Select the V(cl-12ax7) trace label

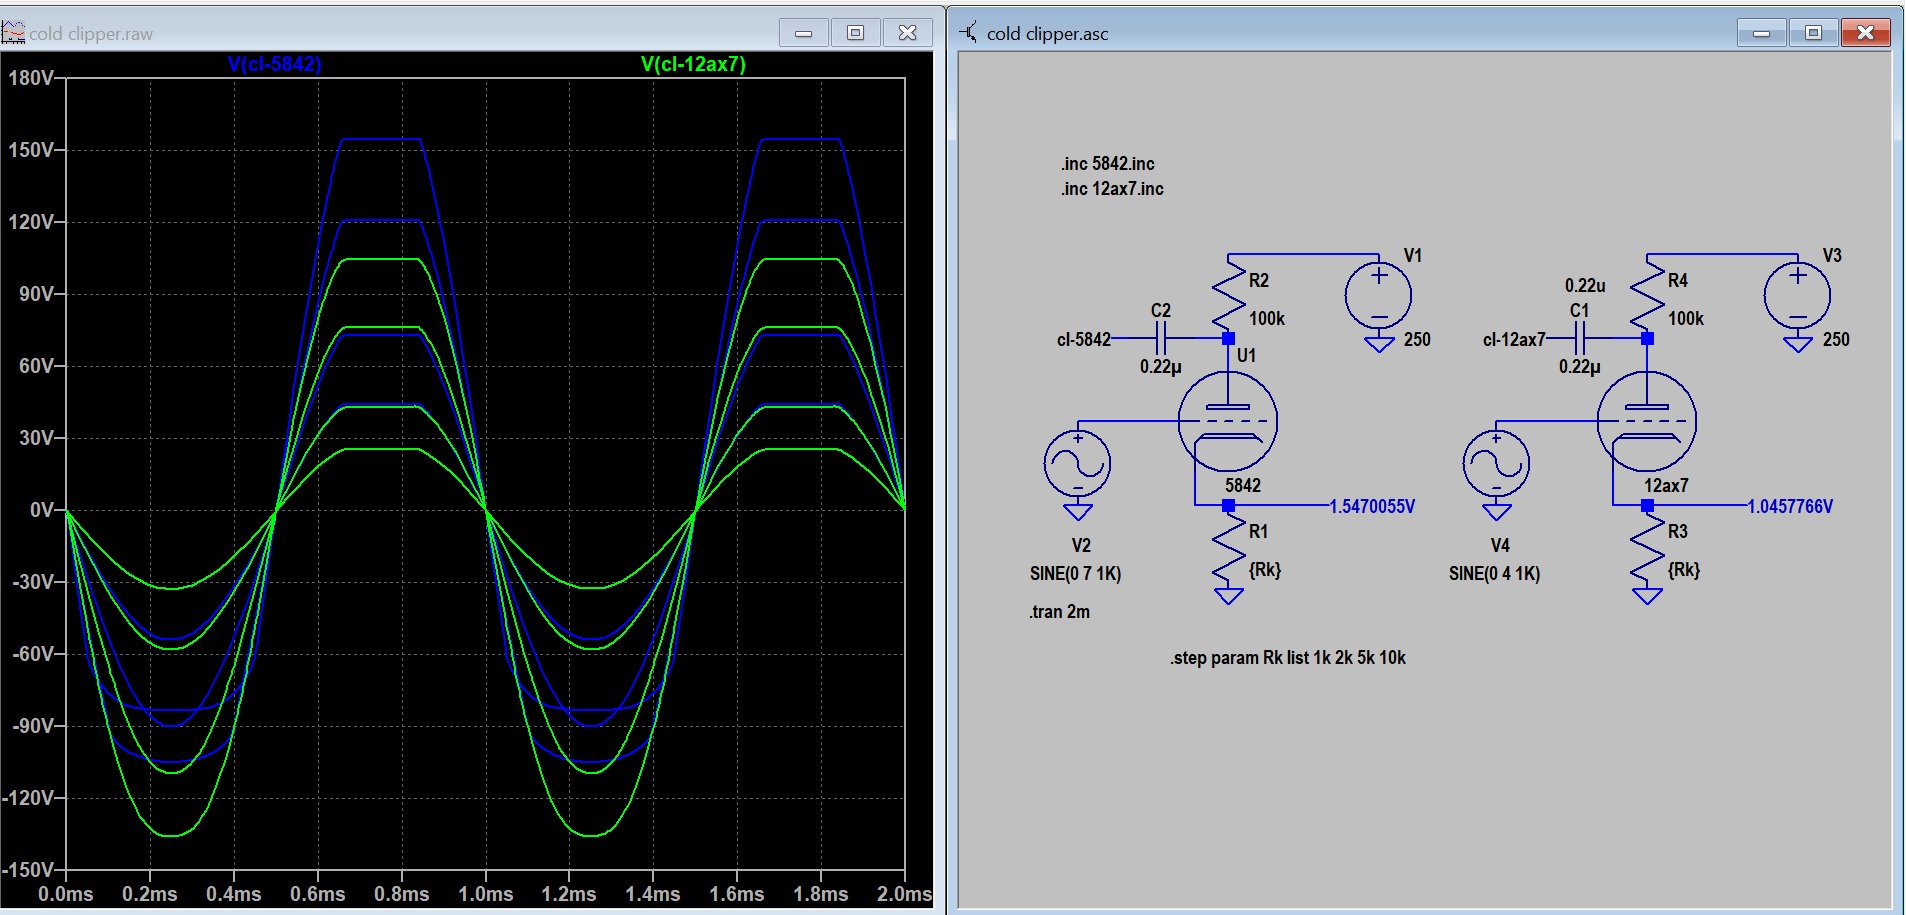pos(693,64)
